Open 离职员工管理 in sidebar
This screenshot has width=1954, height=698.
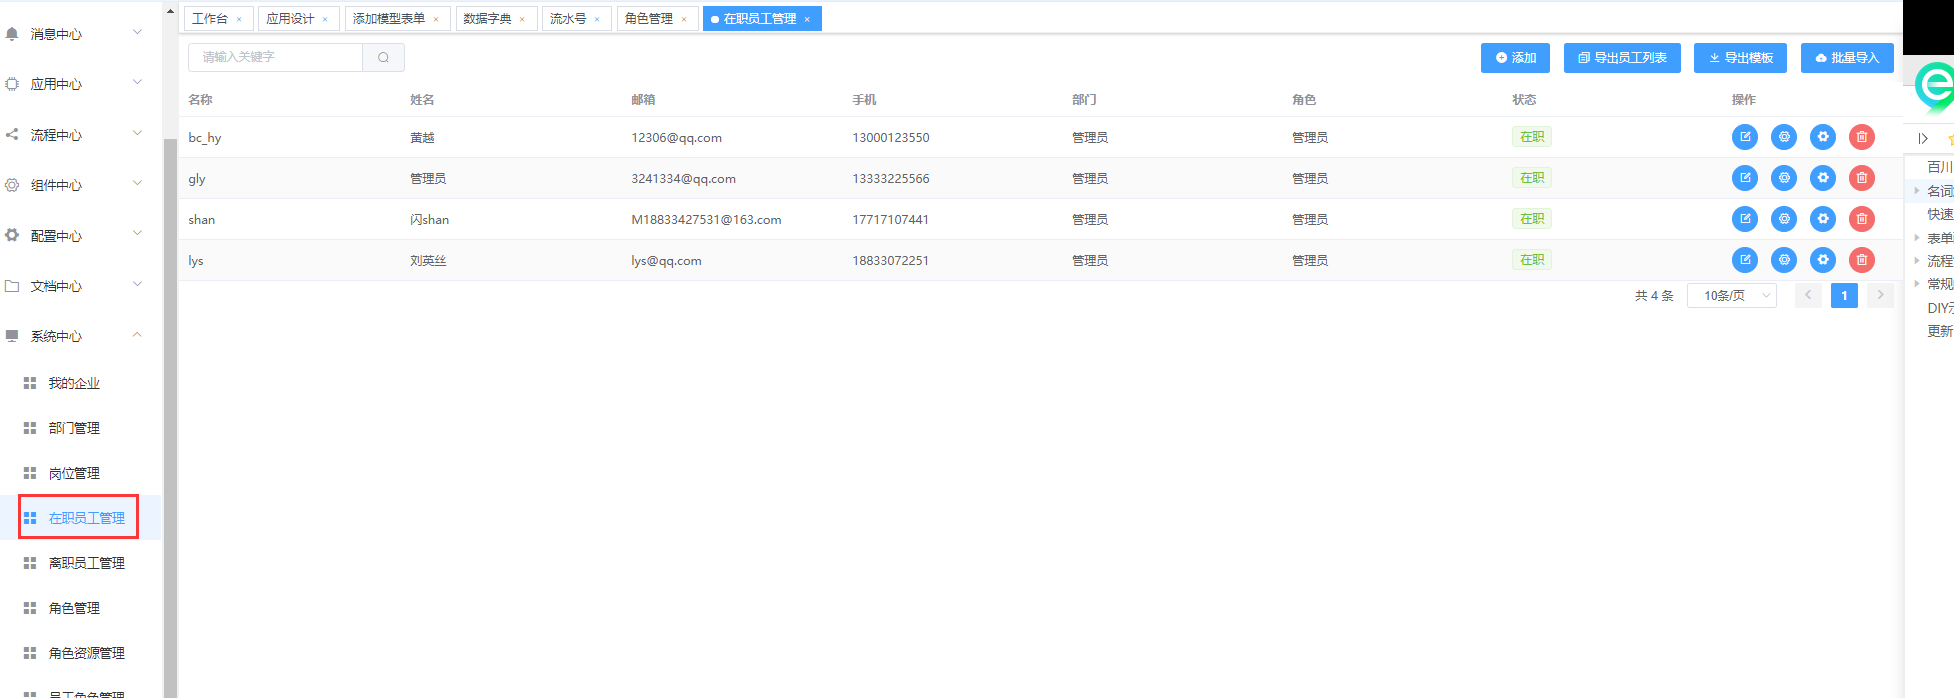pos(87,563)
